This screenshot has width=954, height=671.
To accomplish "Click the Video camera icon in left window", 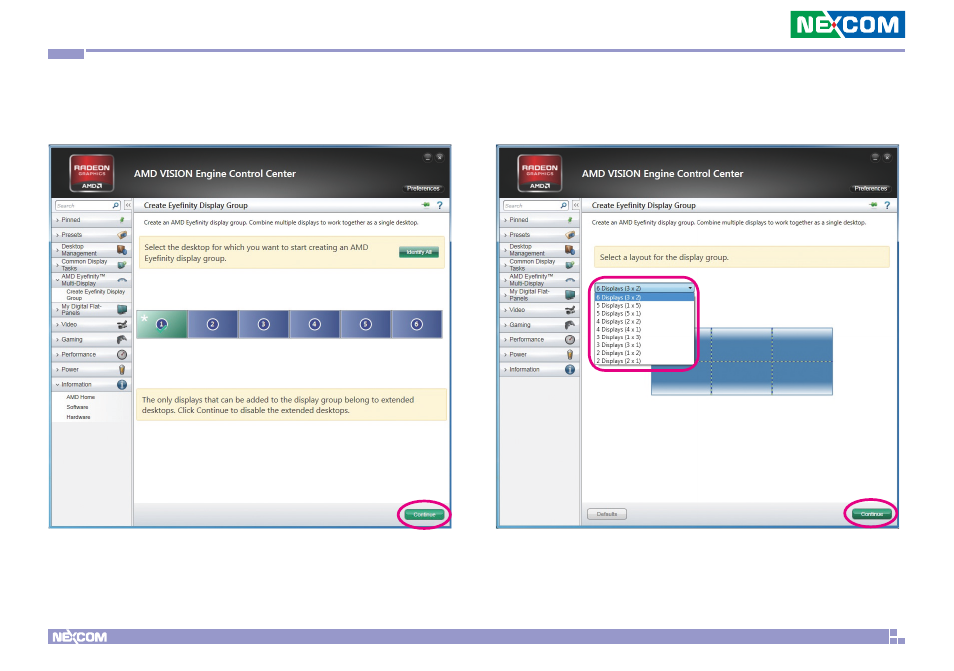I will pyautogui.click(x=122, y=324).
